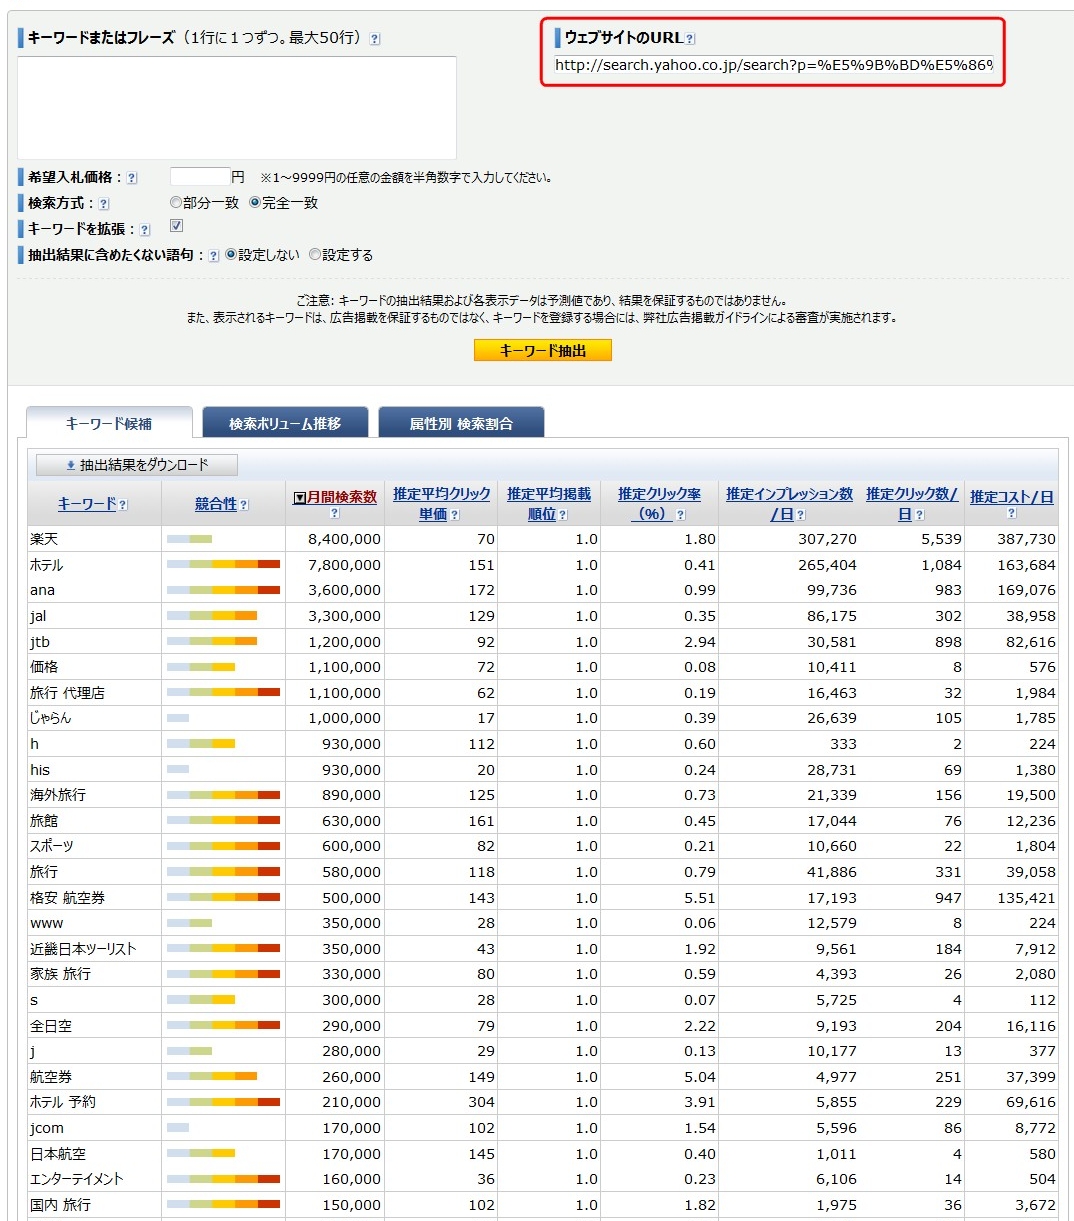Select keyword 近畿日本ツーリスト
This screenshot has height=1221, width=1074.
(83, 949)
